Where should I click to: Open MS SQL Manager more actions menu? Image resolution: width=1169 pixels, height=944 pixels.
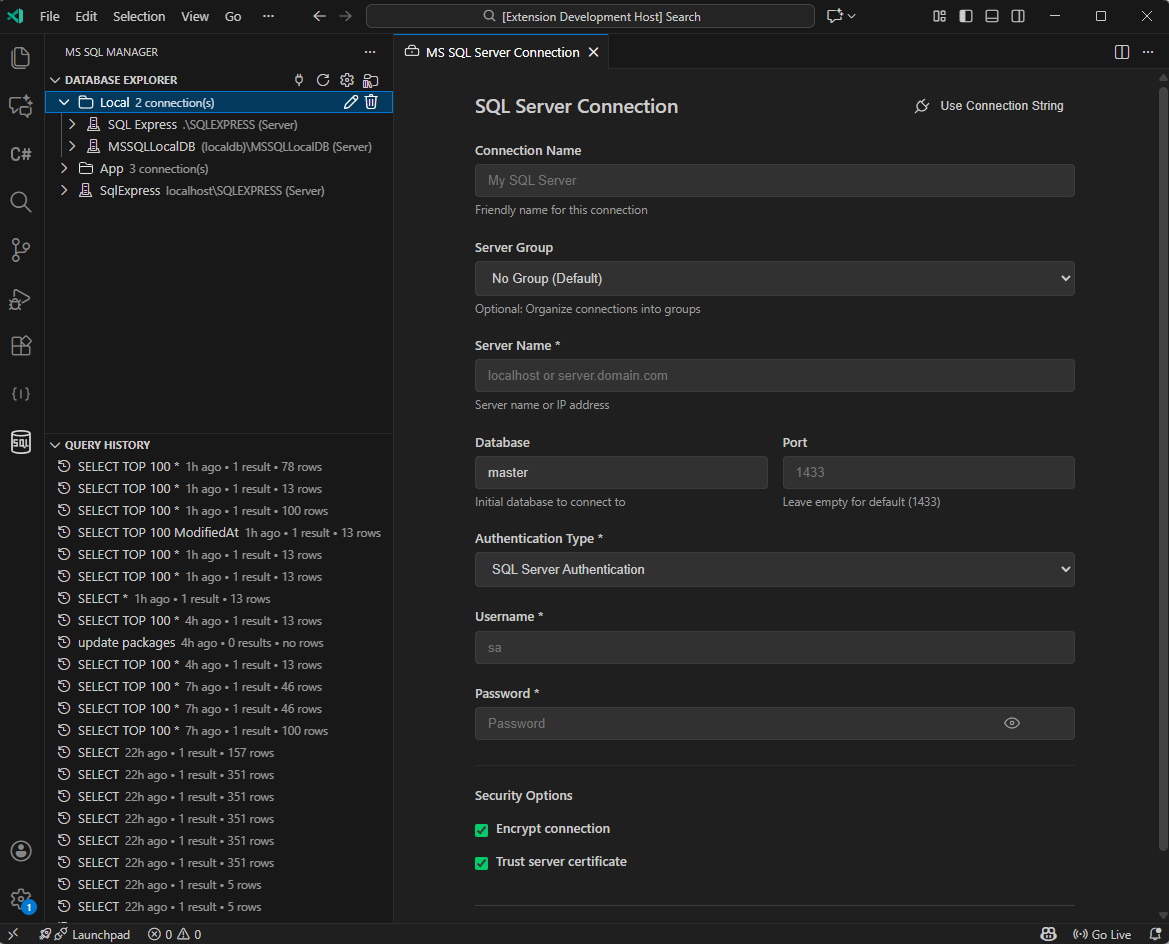point(370,52)
